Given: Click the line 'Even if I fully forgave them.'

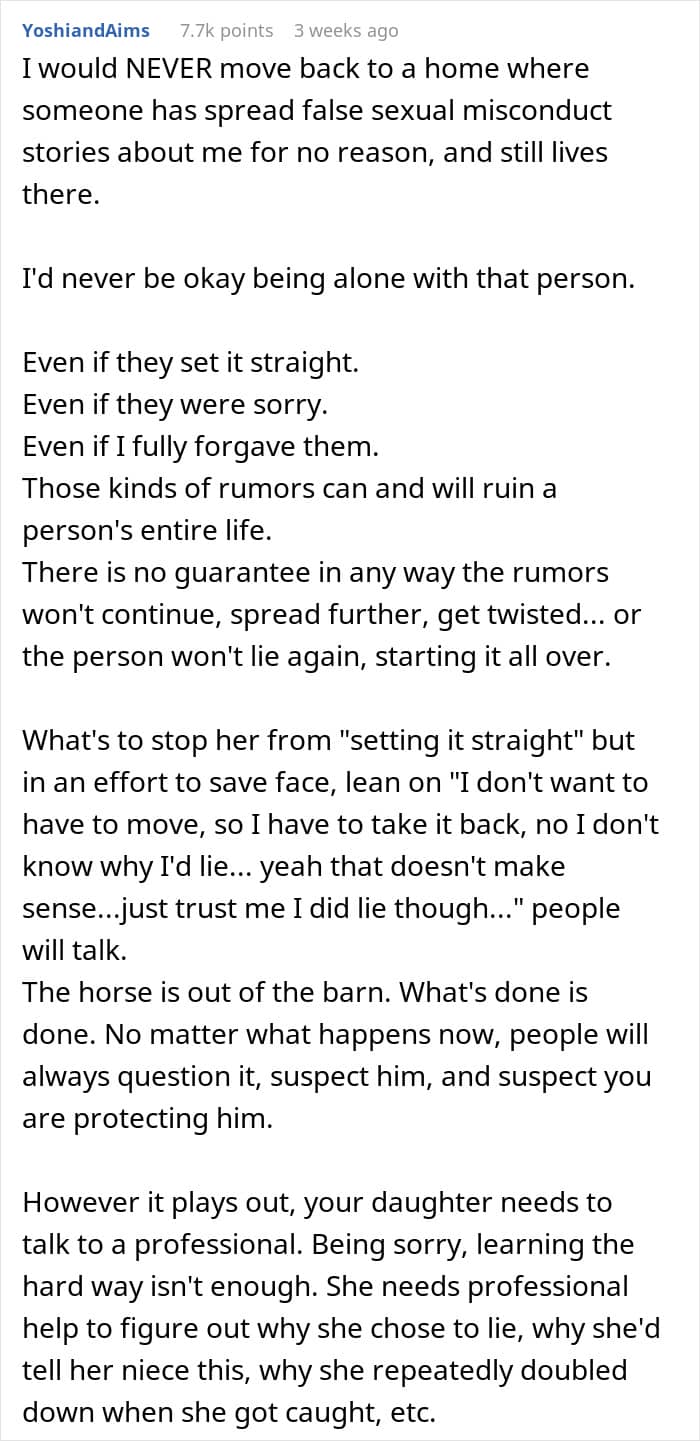Looking at the screenshot, I should [201, 447].
